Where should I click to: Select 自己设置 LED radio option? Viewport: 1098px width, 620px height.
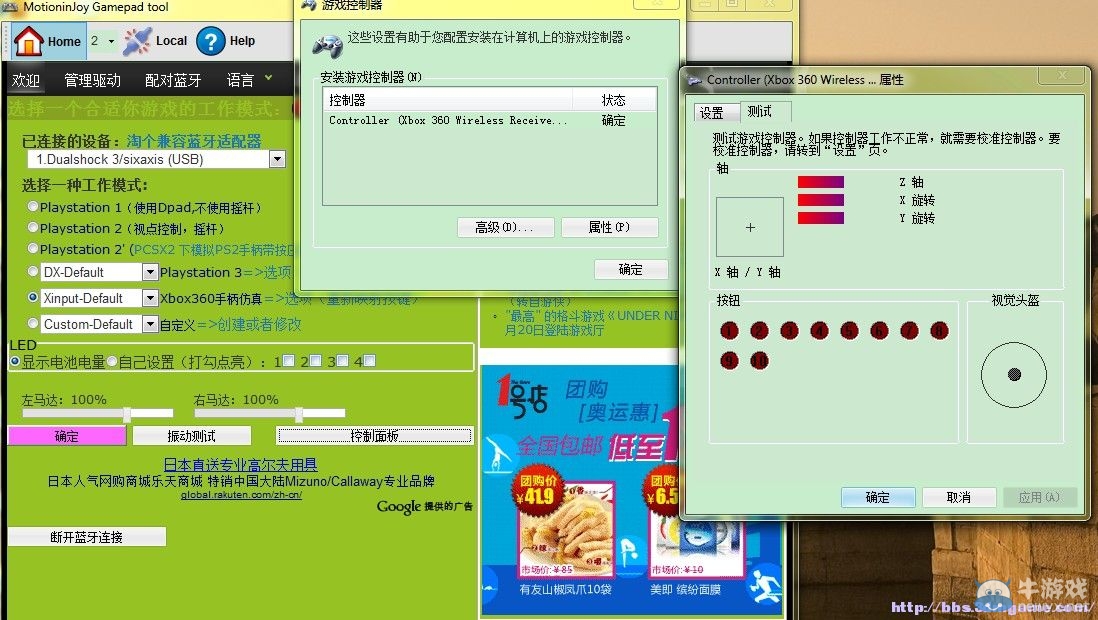pos(112,361)
